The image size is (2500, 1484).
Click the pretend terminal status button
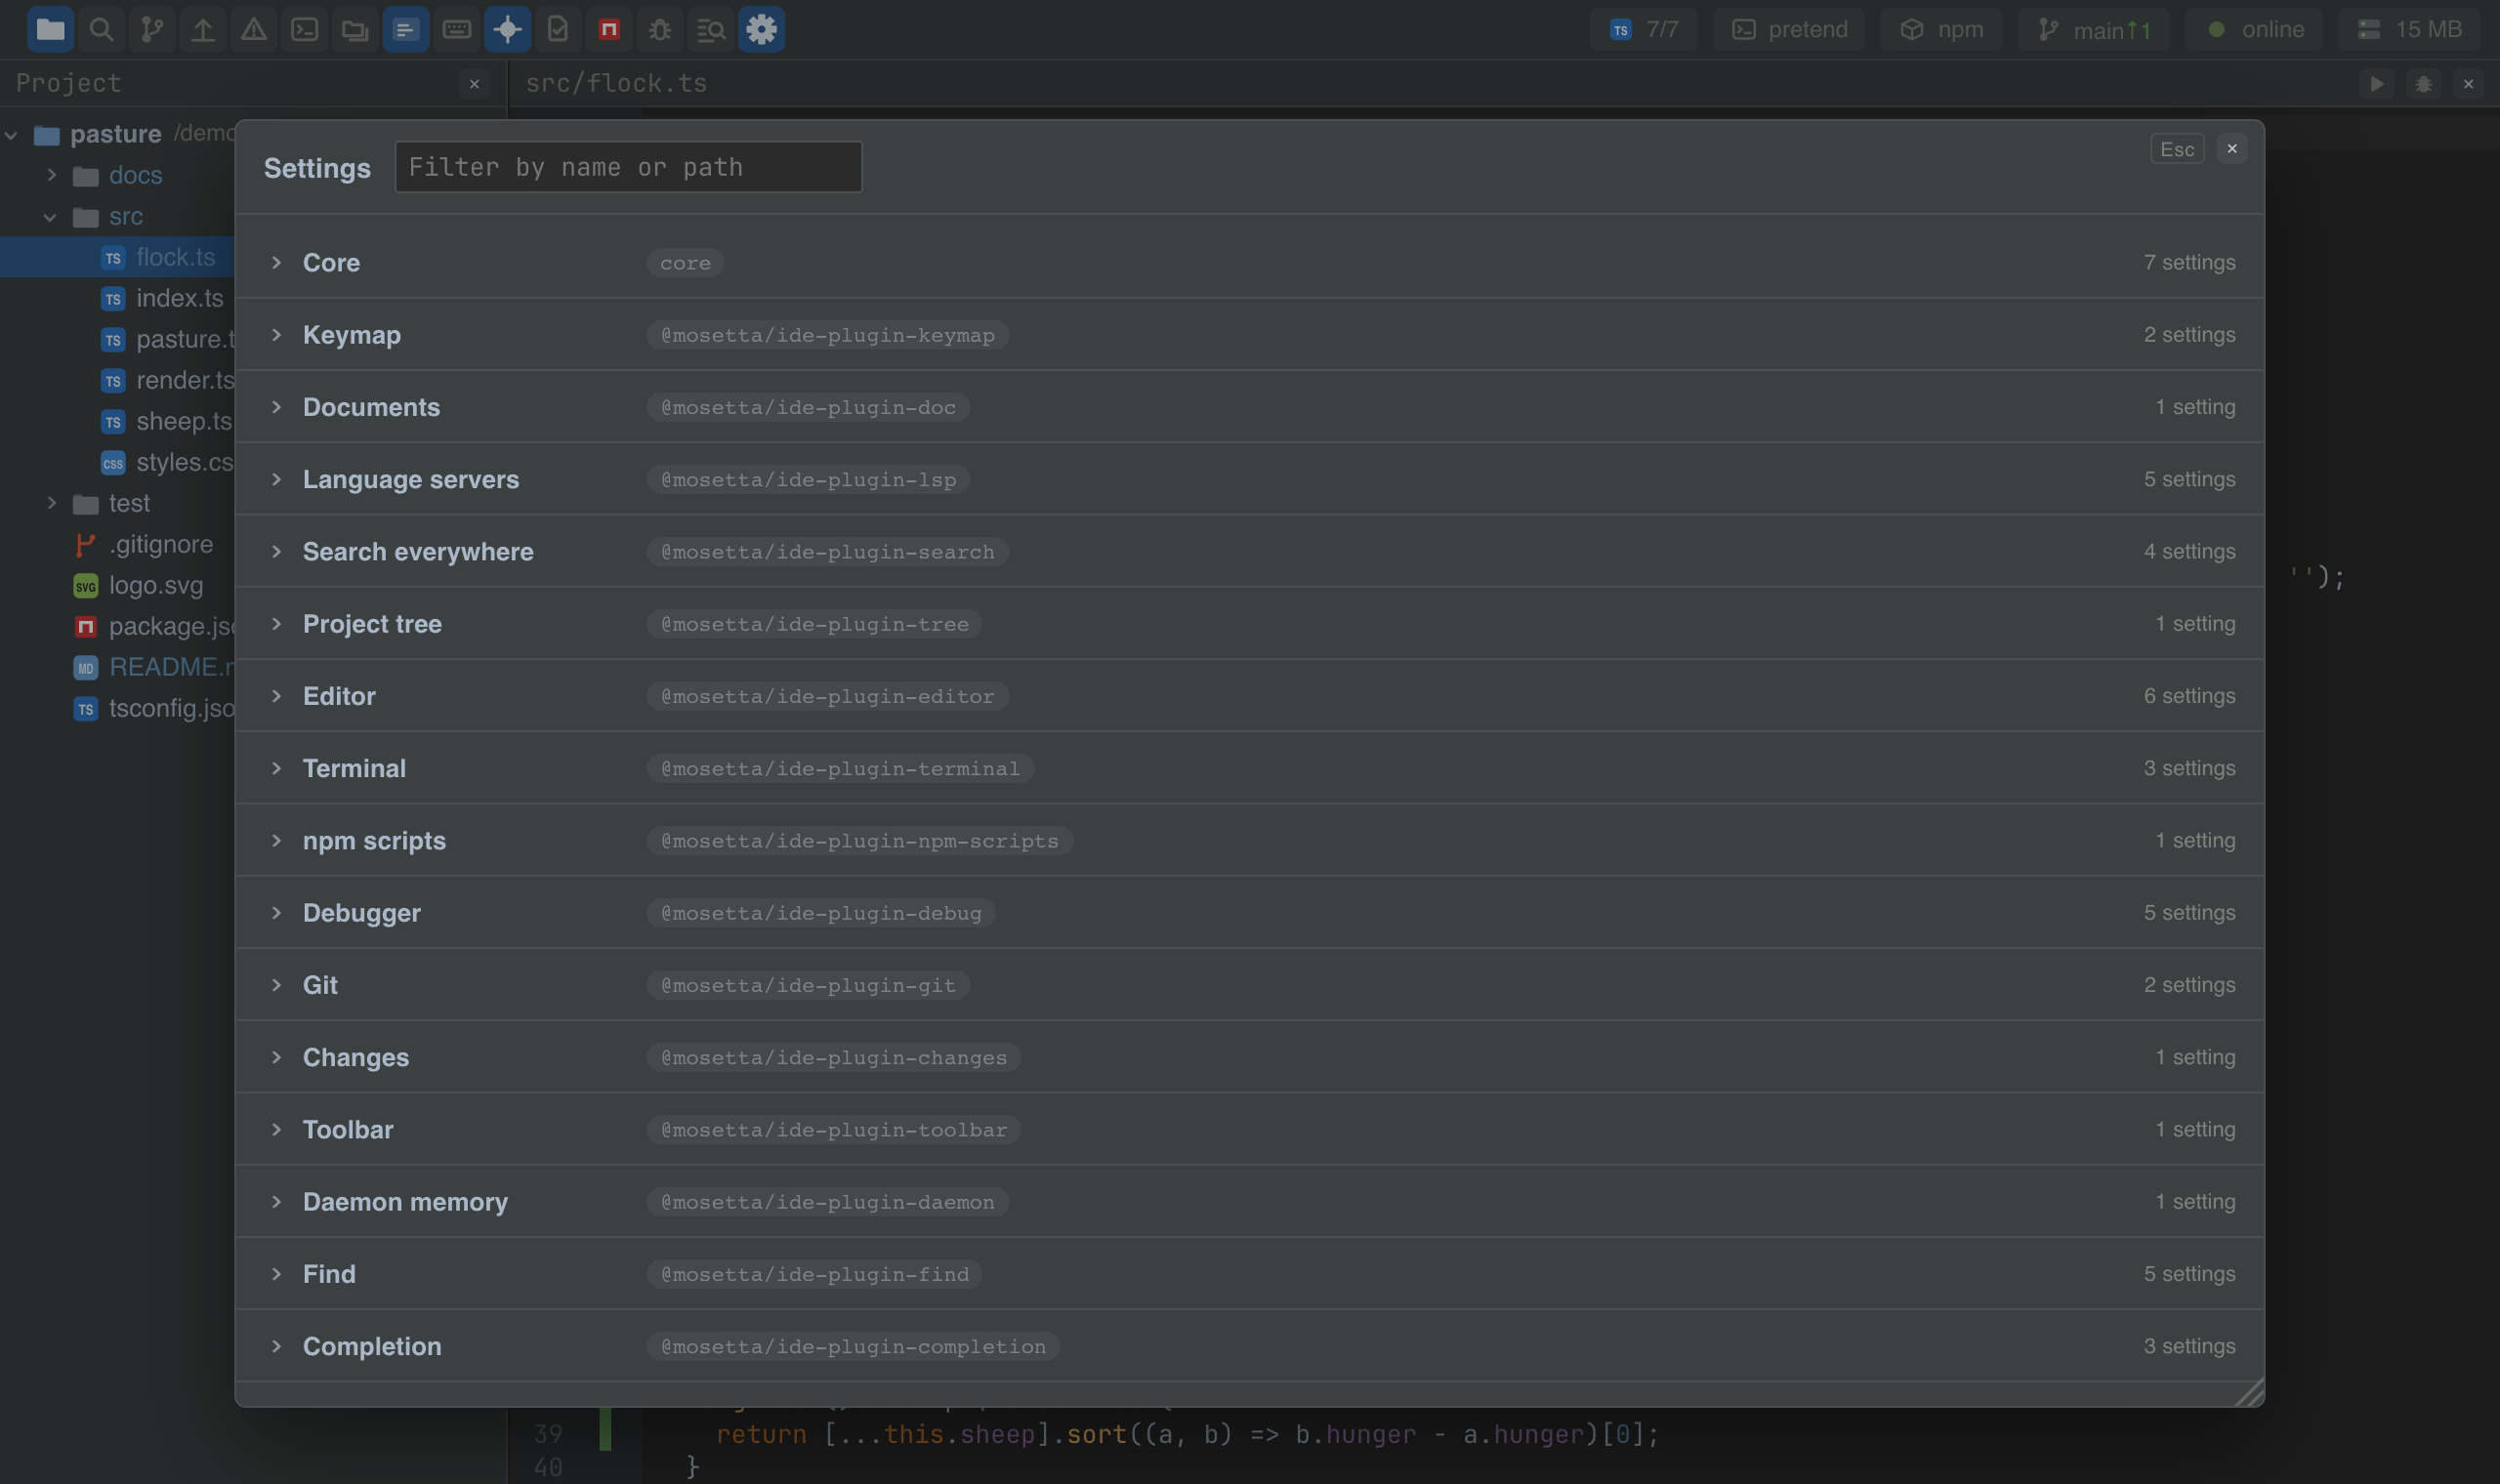[x=1789, y=29]
